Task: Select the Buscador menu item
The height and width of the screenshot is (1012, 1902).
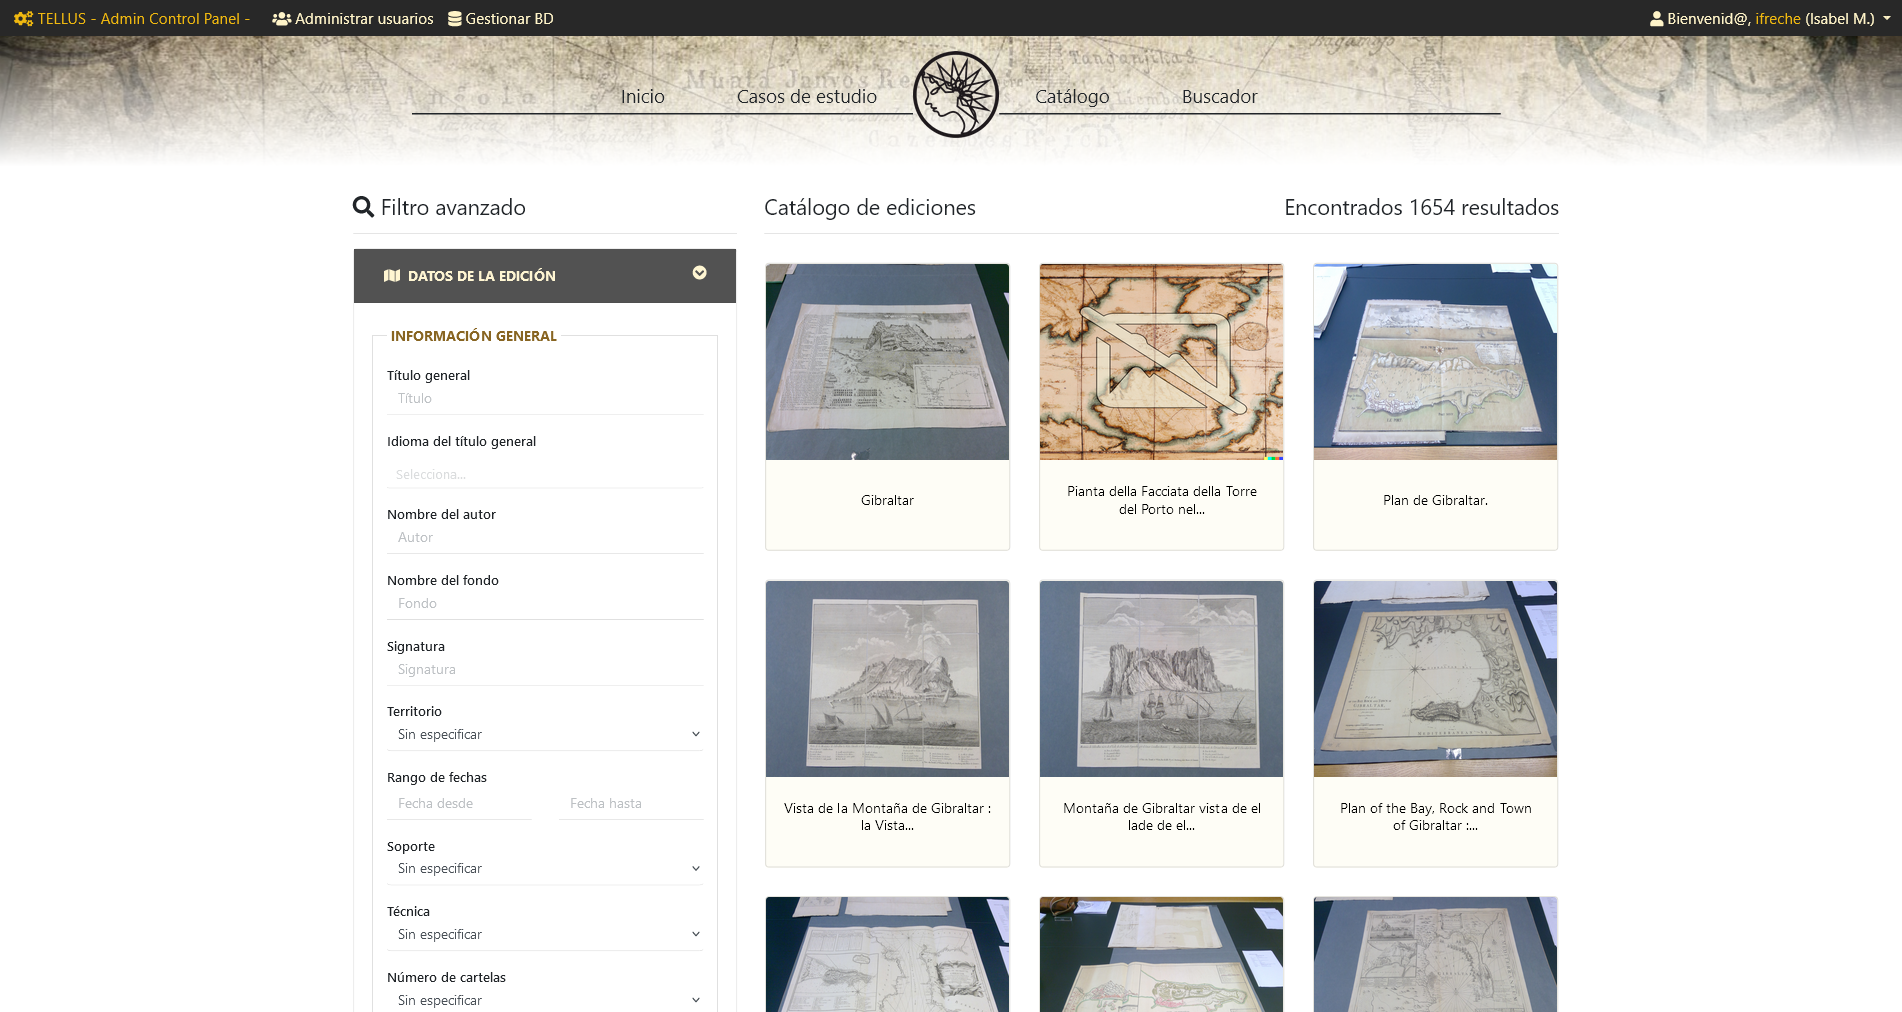Action: tap(1219, 96)
